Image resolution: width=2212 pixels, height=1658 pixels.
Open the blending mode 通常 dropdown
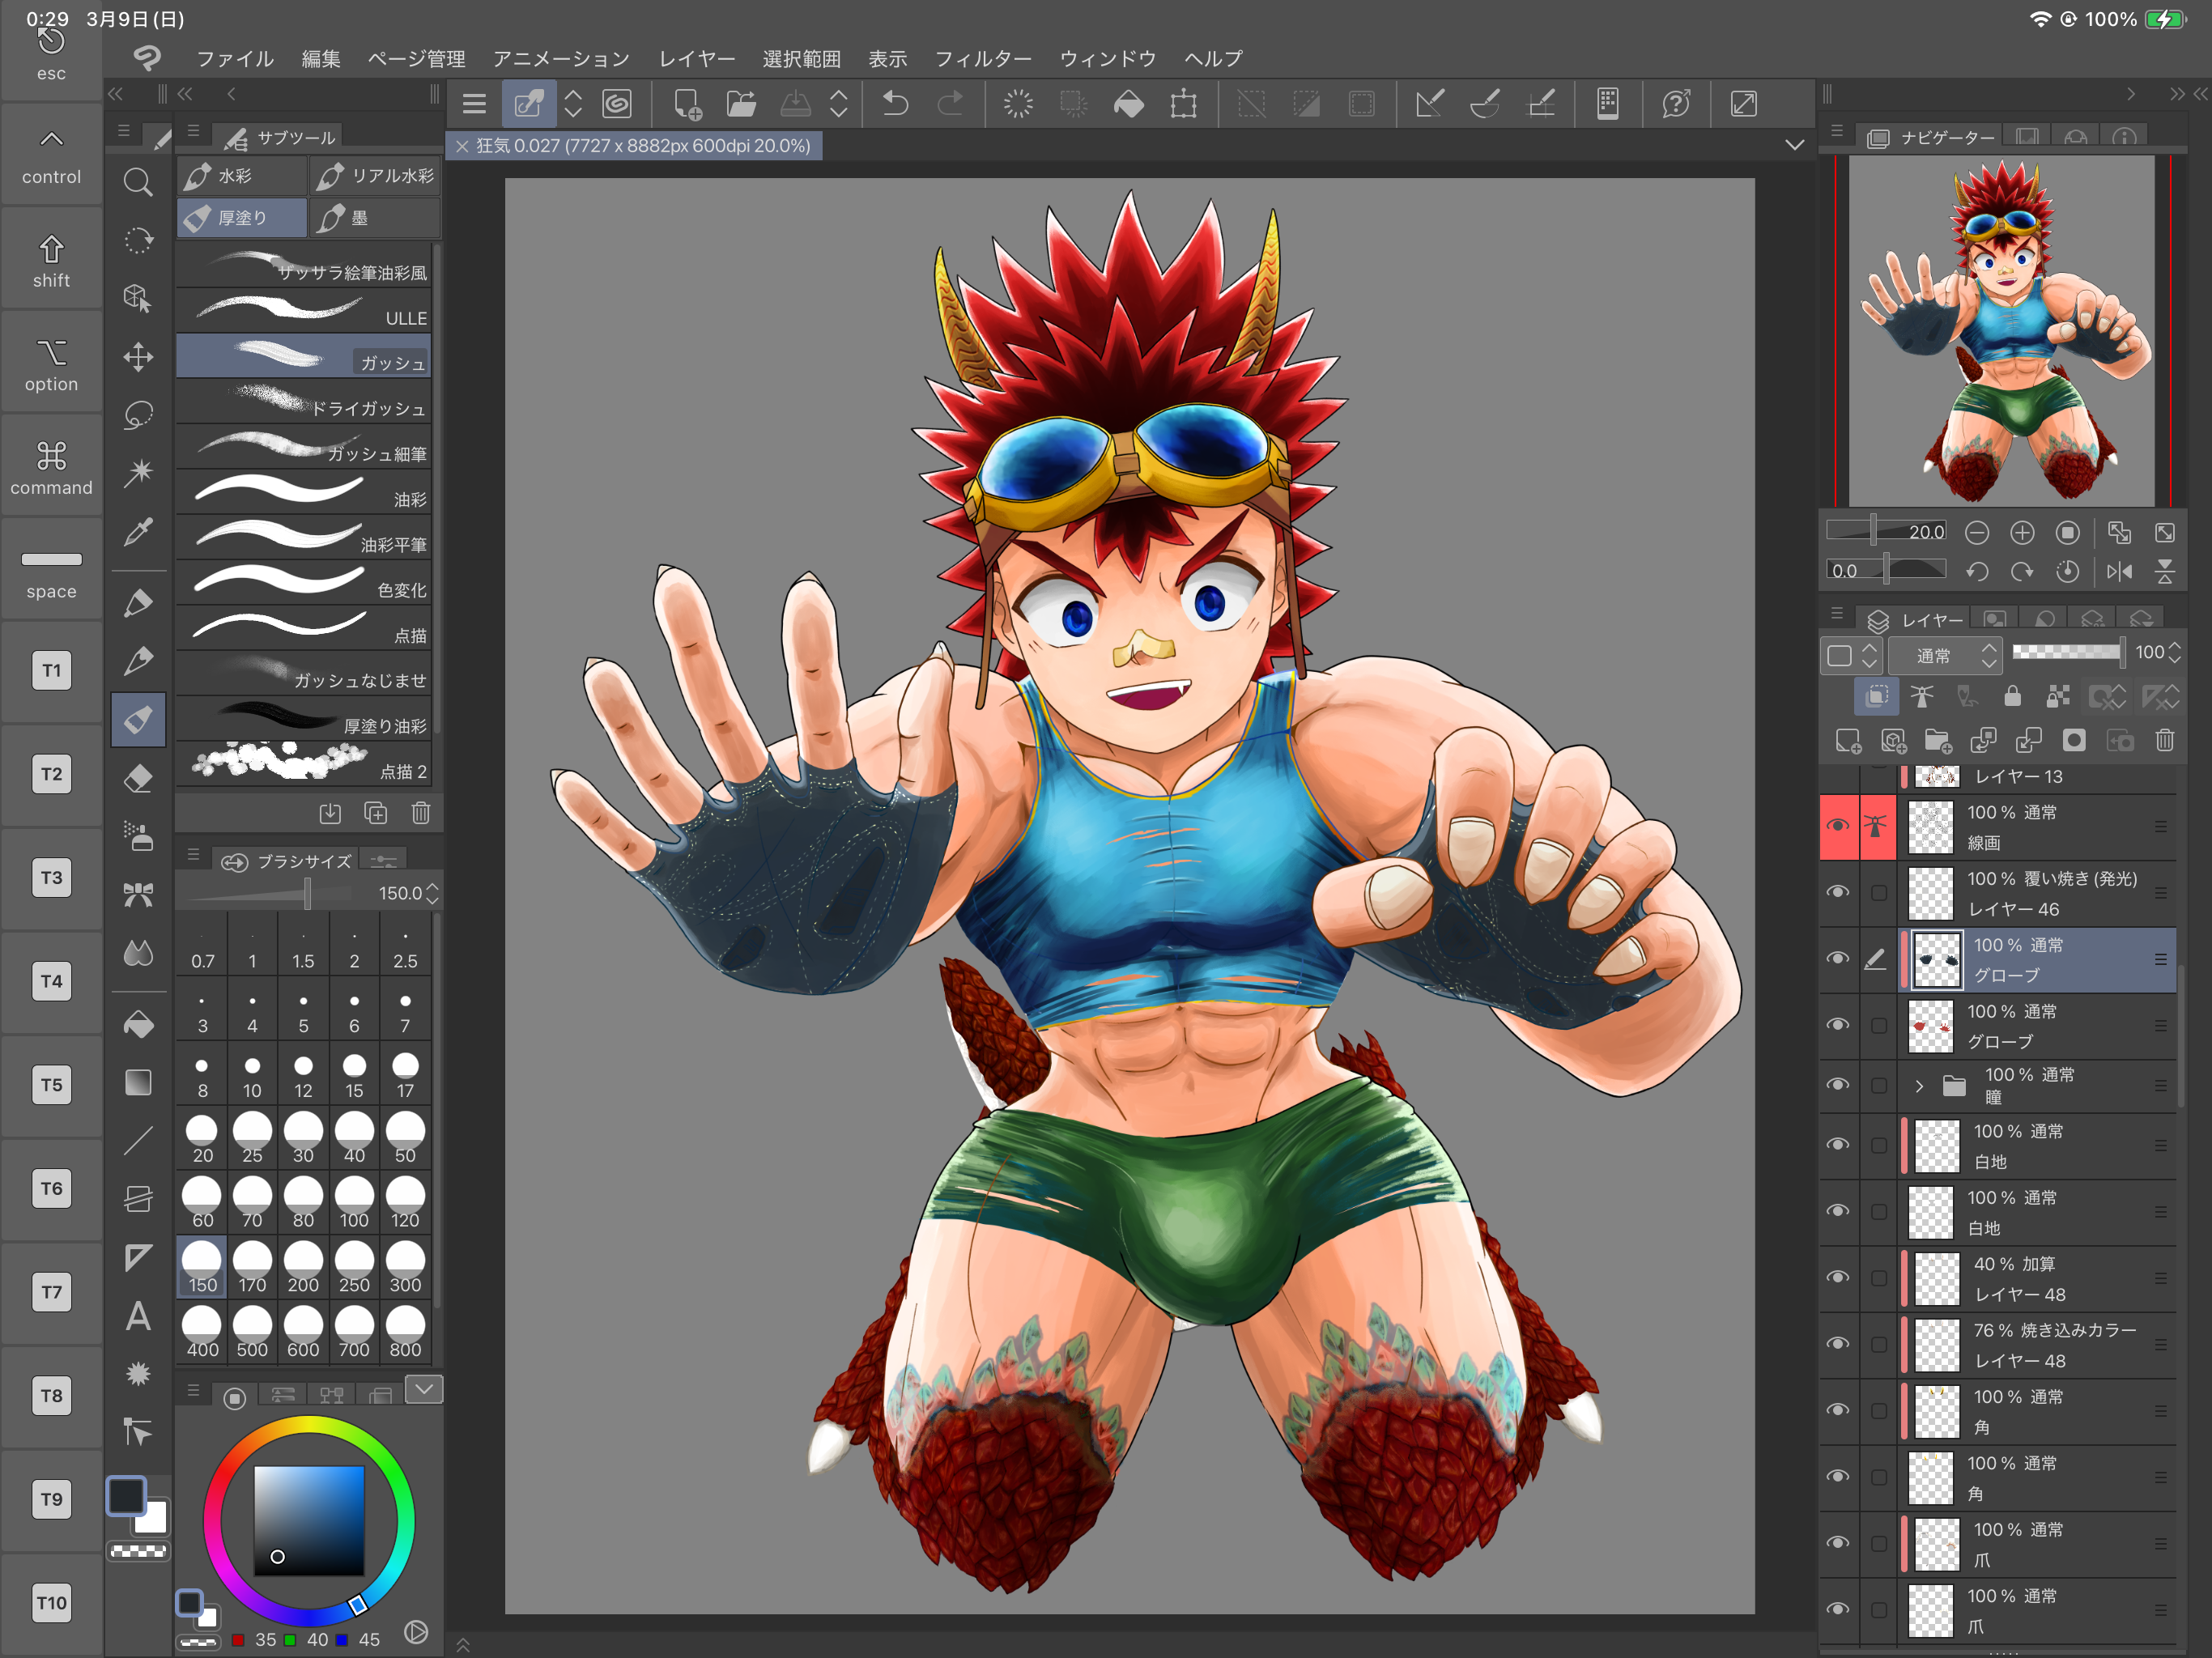[1945, 655]
